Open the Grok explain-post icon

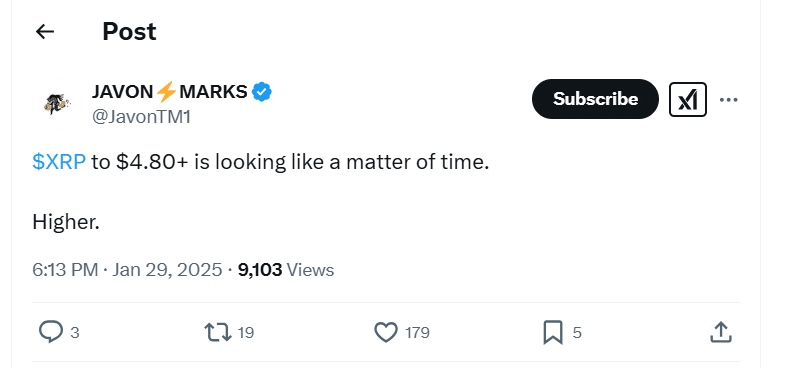point(688,99)
